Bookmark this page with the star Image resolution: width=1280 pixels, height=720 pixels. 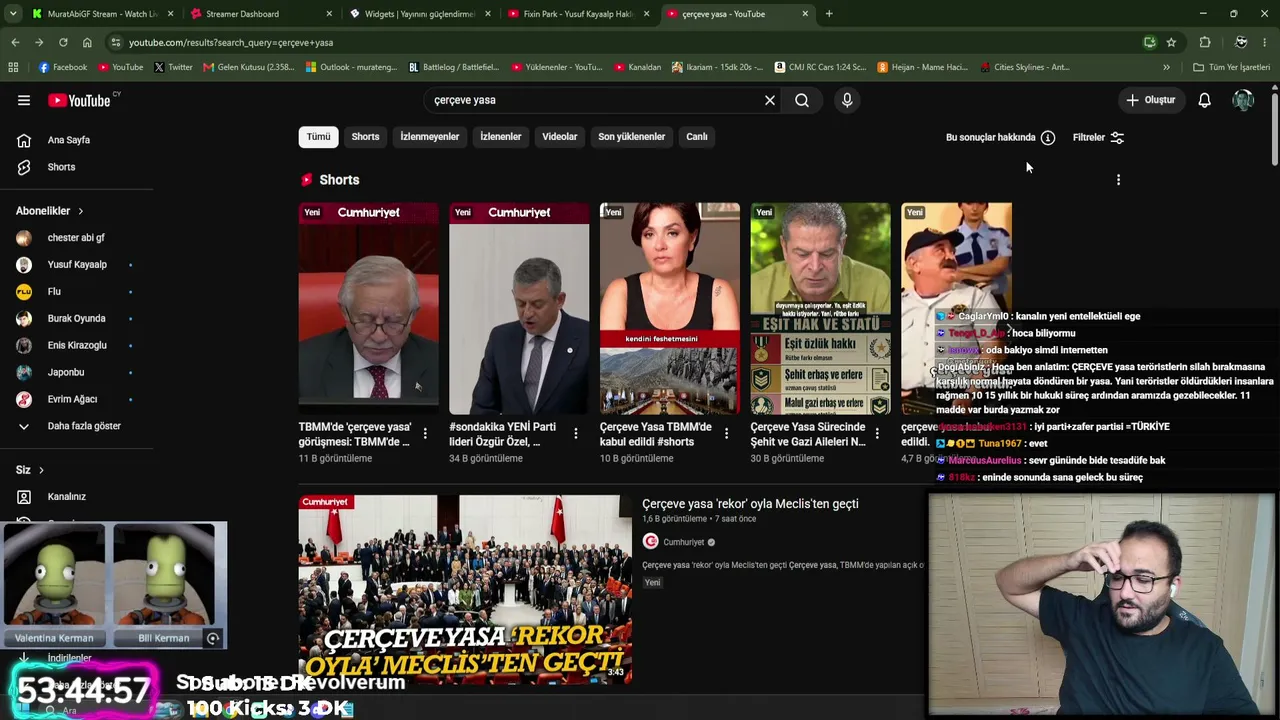(x=1171, y=42)
